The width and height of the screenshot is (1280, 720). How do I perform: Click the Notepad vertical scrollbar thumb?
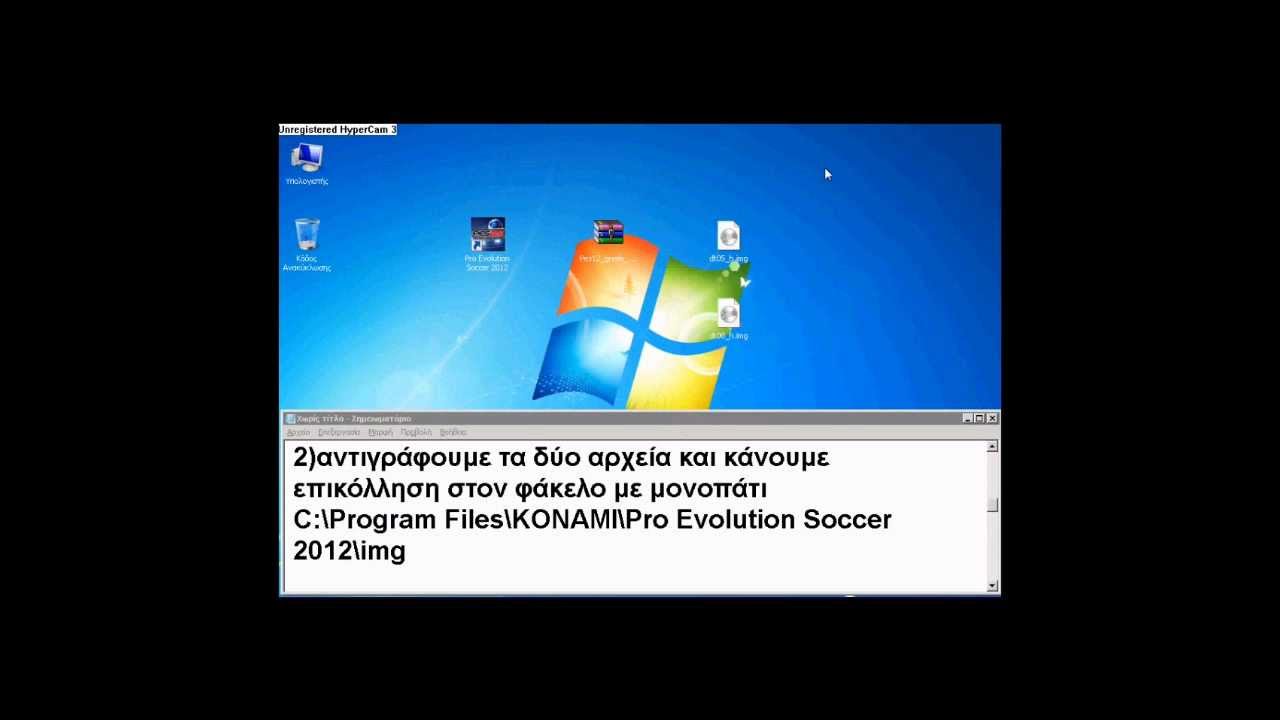pos(992,505)
